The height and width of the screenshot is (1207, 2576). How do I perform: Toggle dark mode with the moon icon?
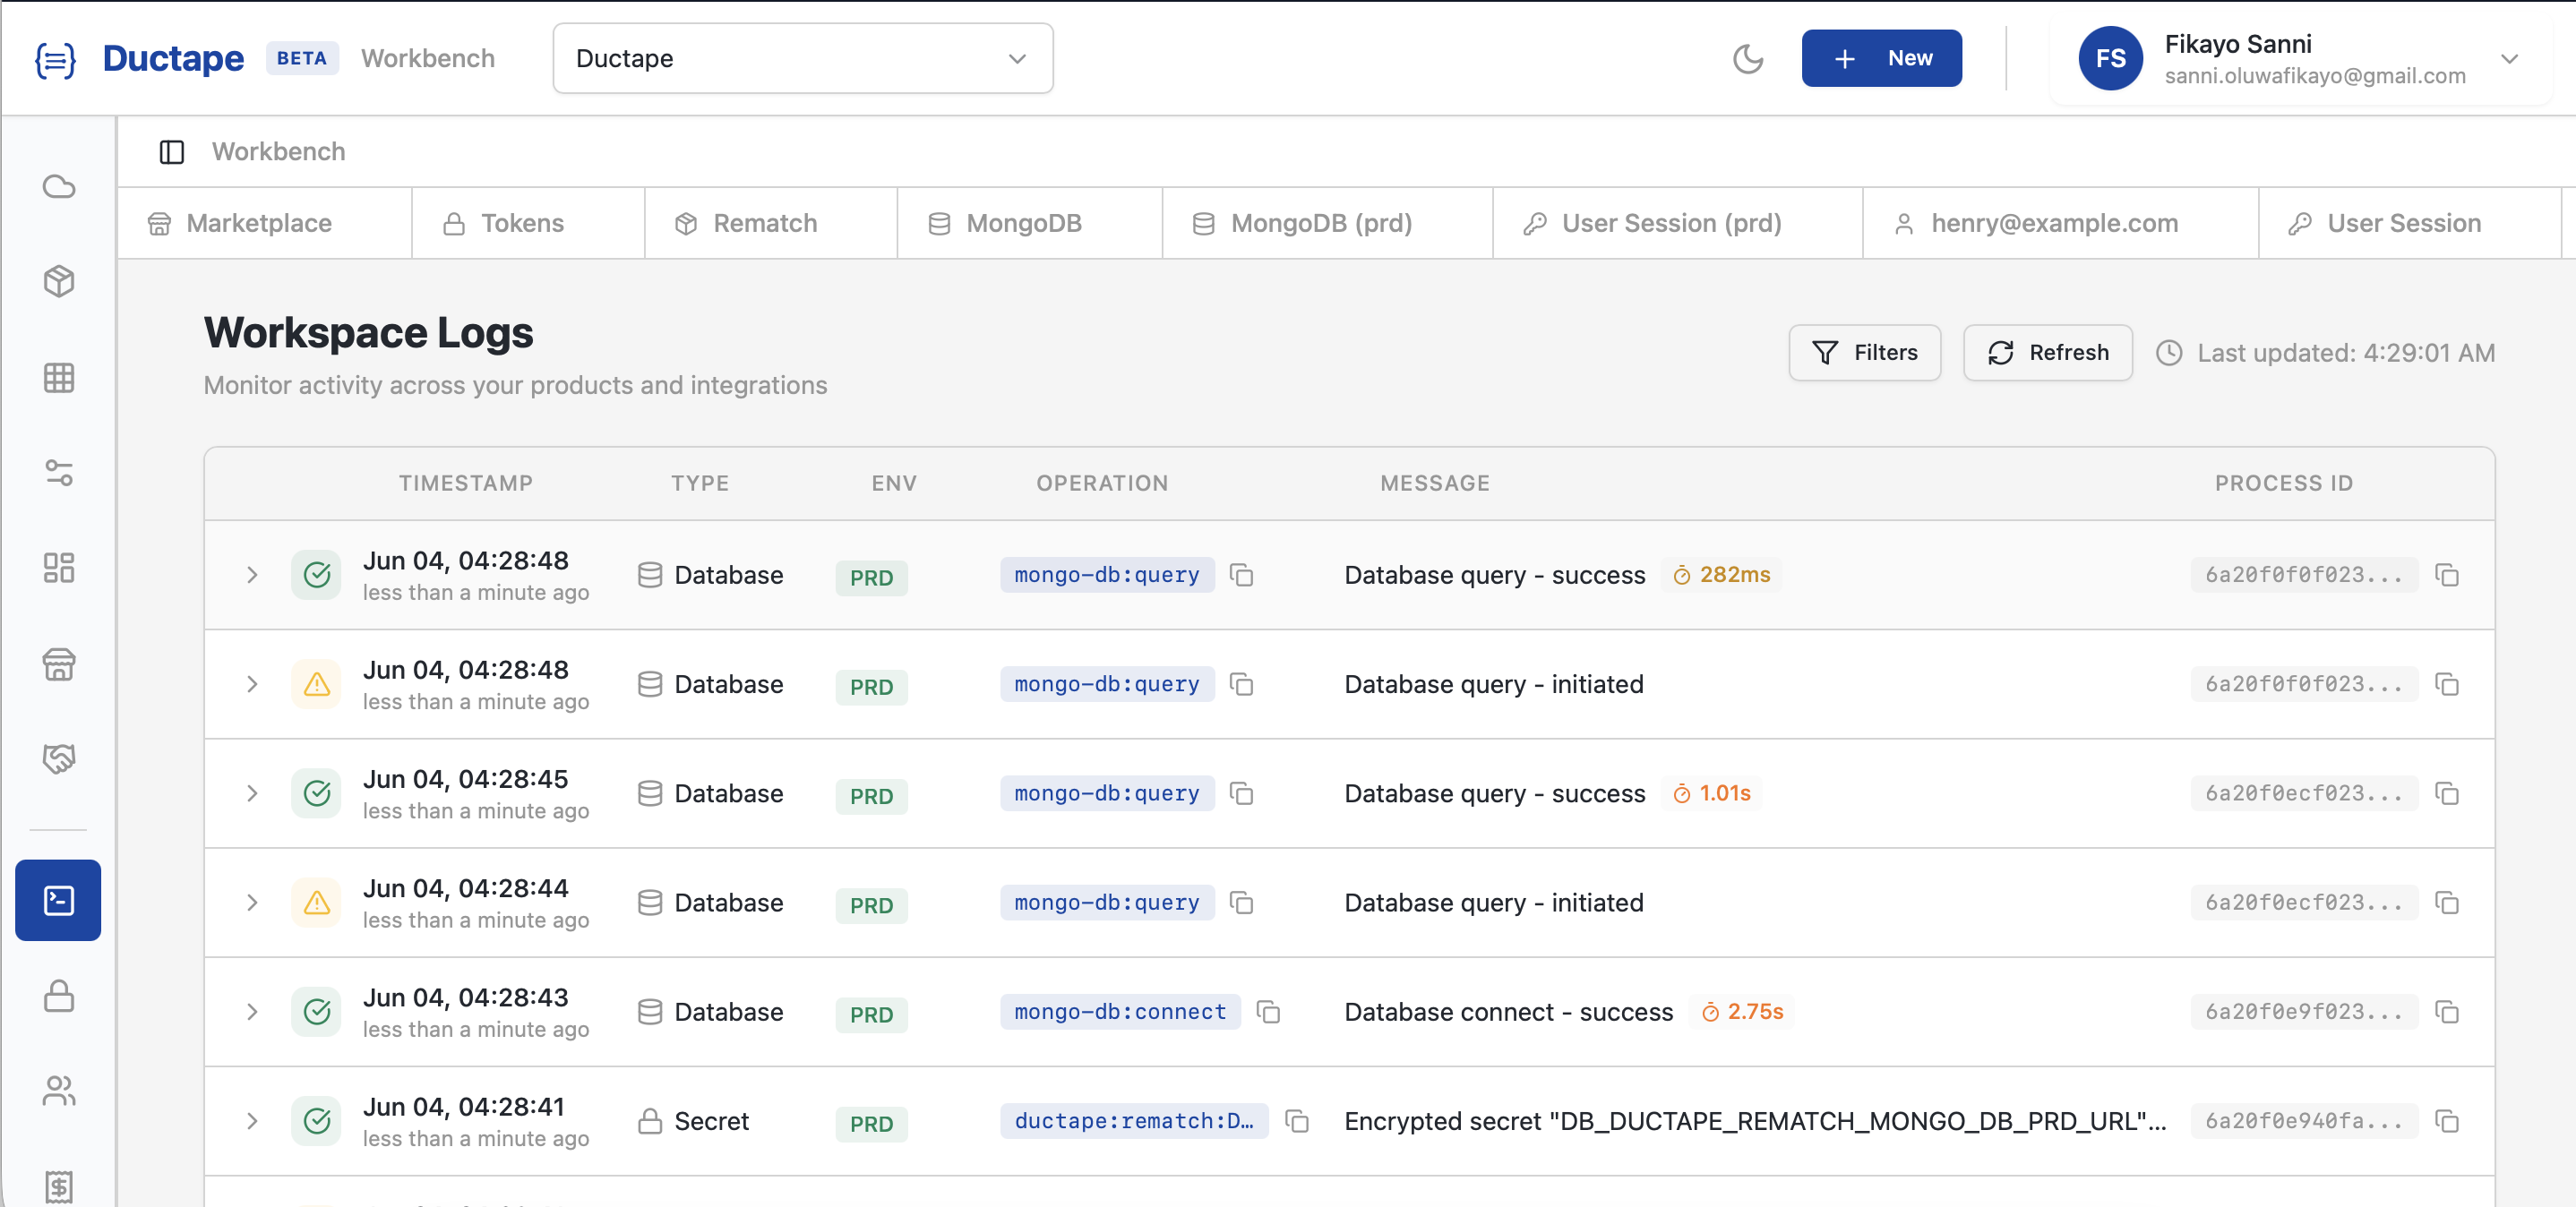pos(1747,59)
